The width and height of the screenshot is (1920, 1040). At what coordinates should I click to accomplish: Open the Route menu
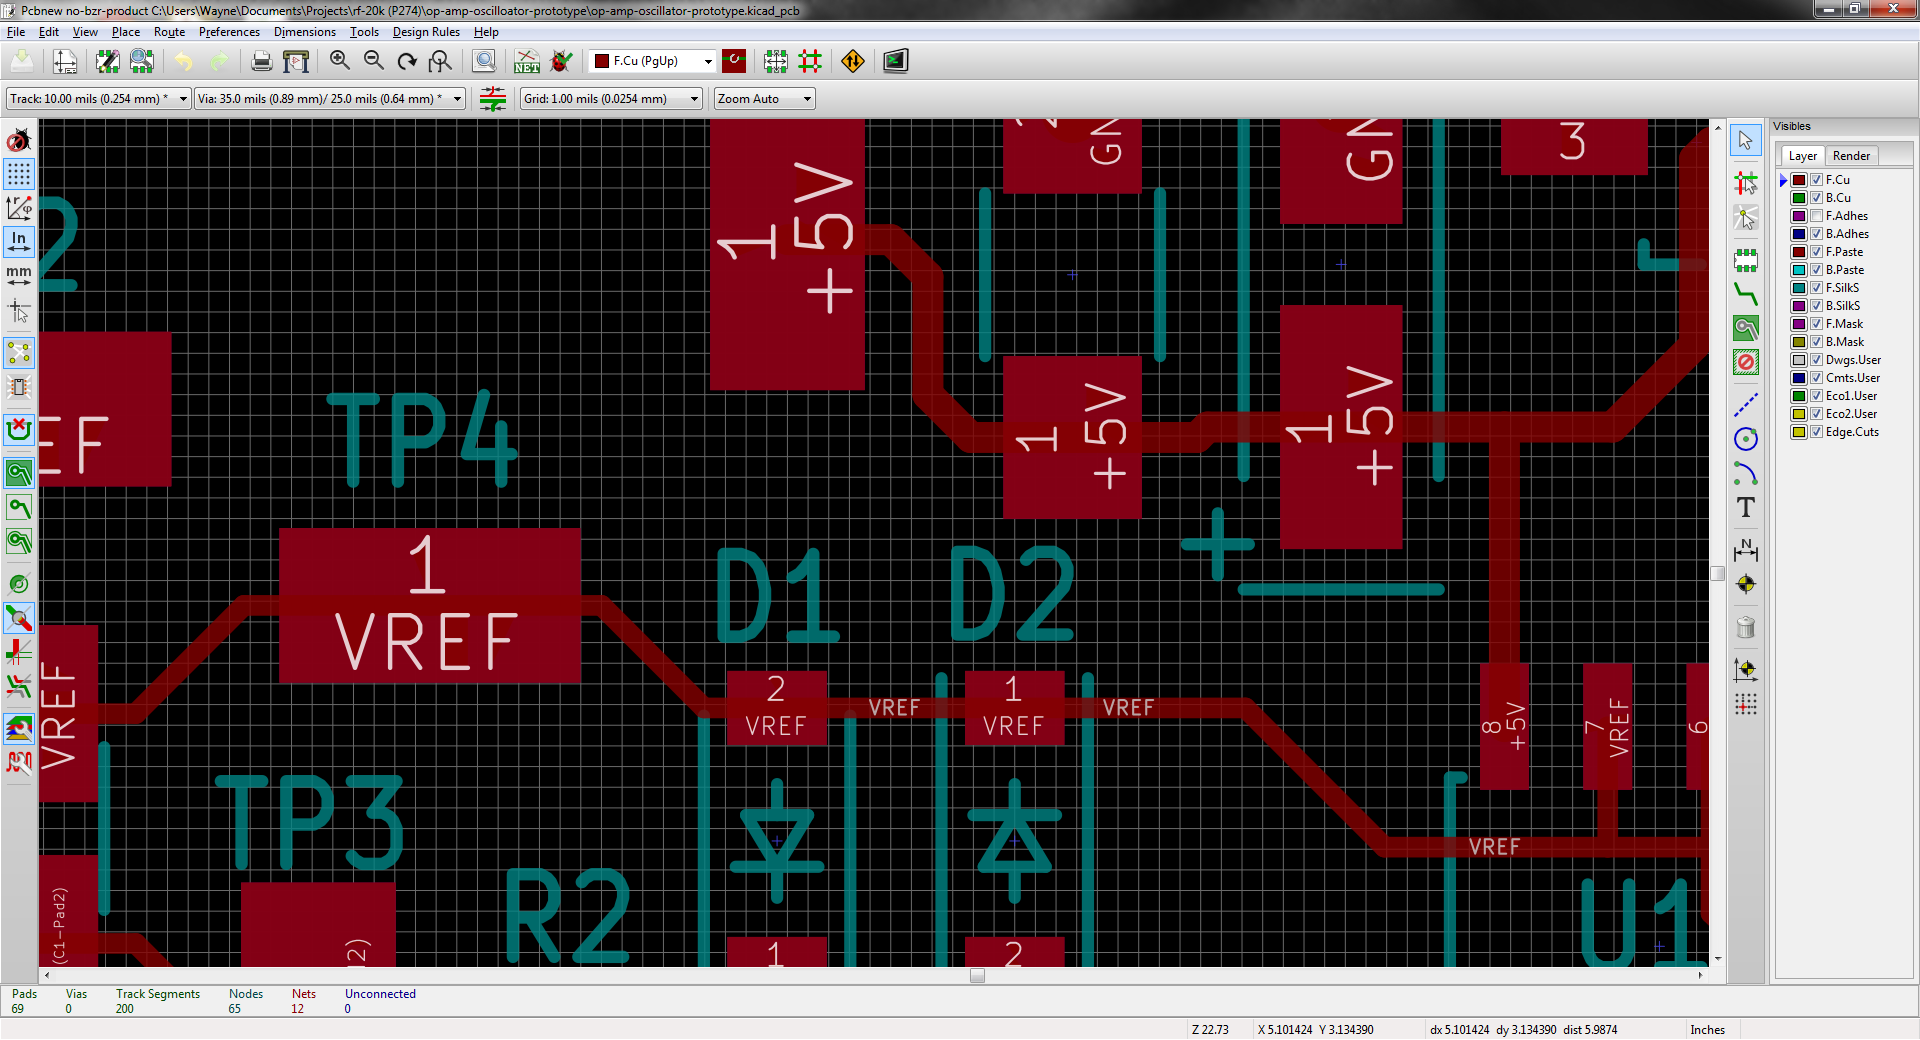pyautogui.click(x=169, y=32)
